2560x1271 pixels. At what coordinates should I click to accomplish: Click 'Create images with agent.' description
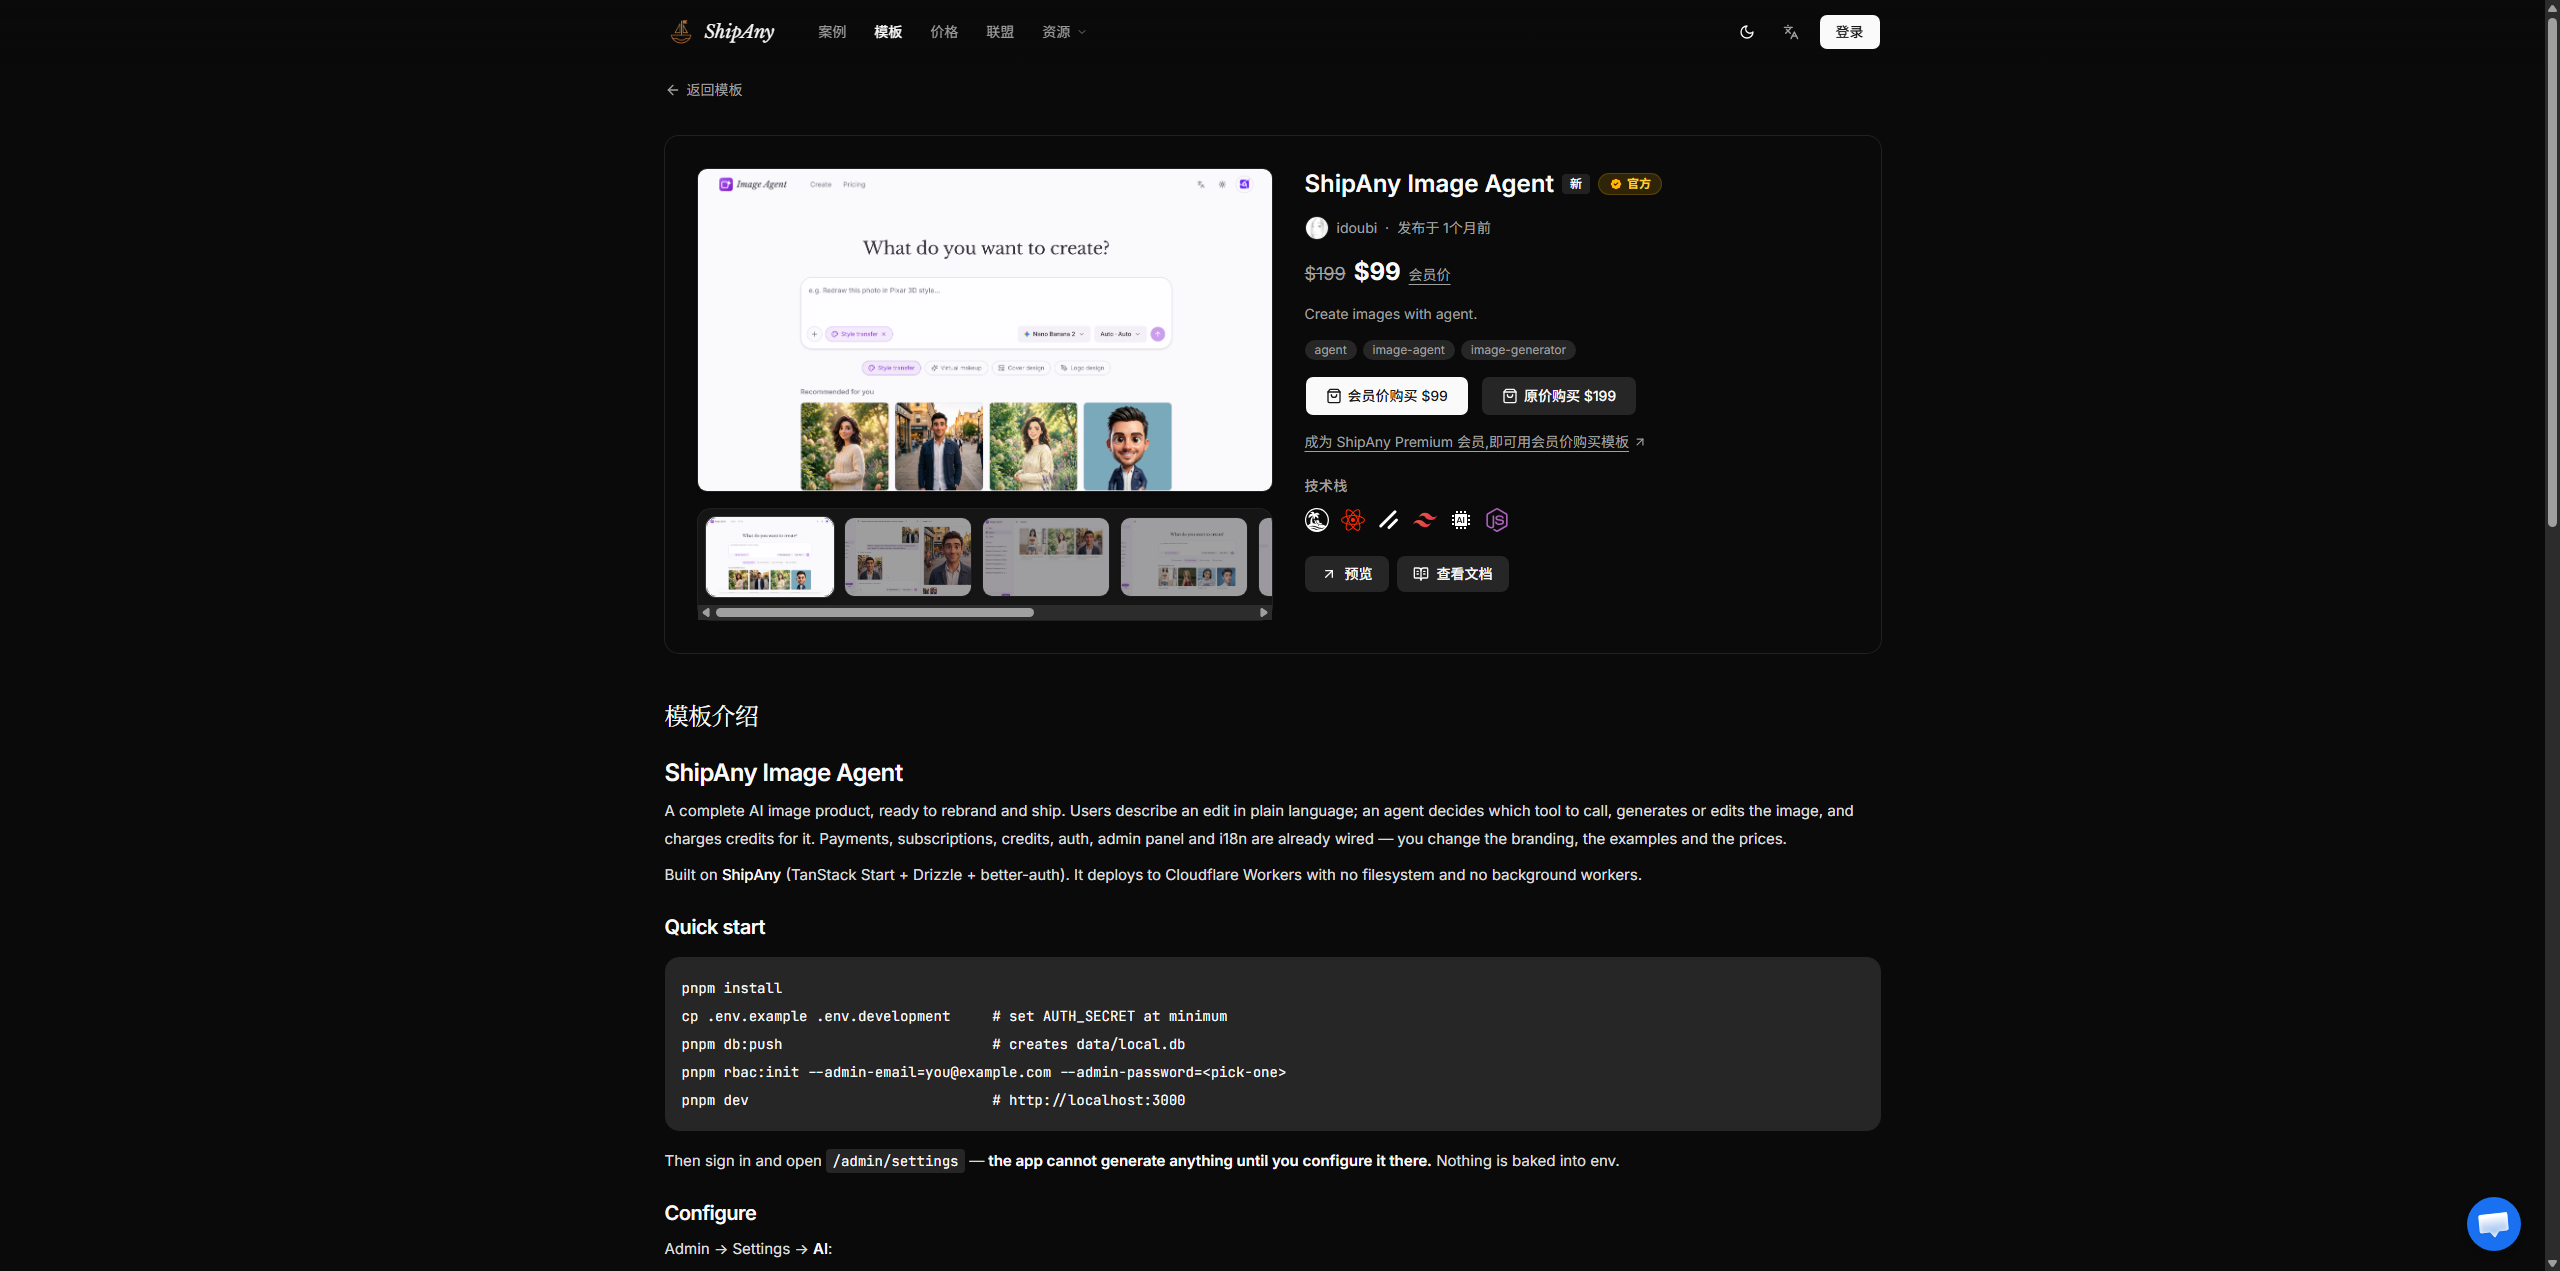pyautogui.click(x=1391, y=314)
